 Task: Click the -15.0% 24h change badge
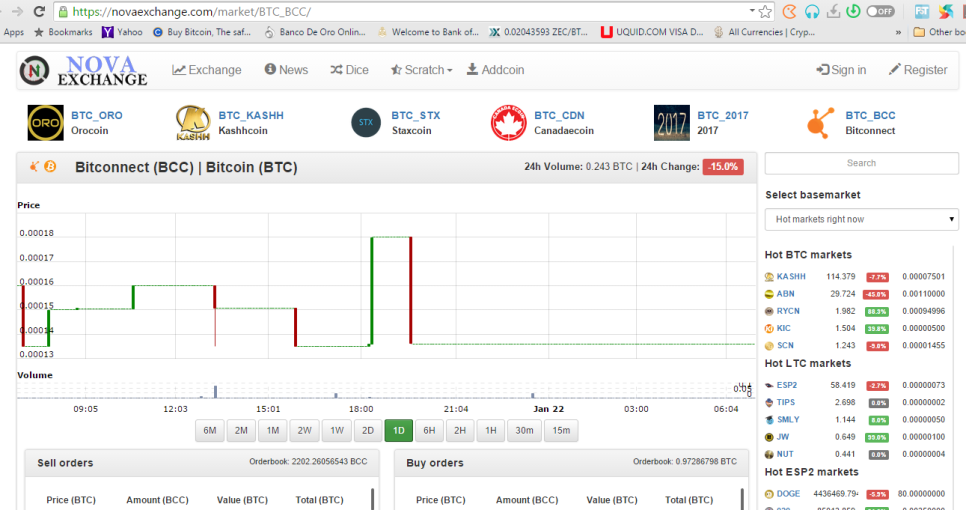[723, 167]
